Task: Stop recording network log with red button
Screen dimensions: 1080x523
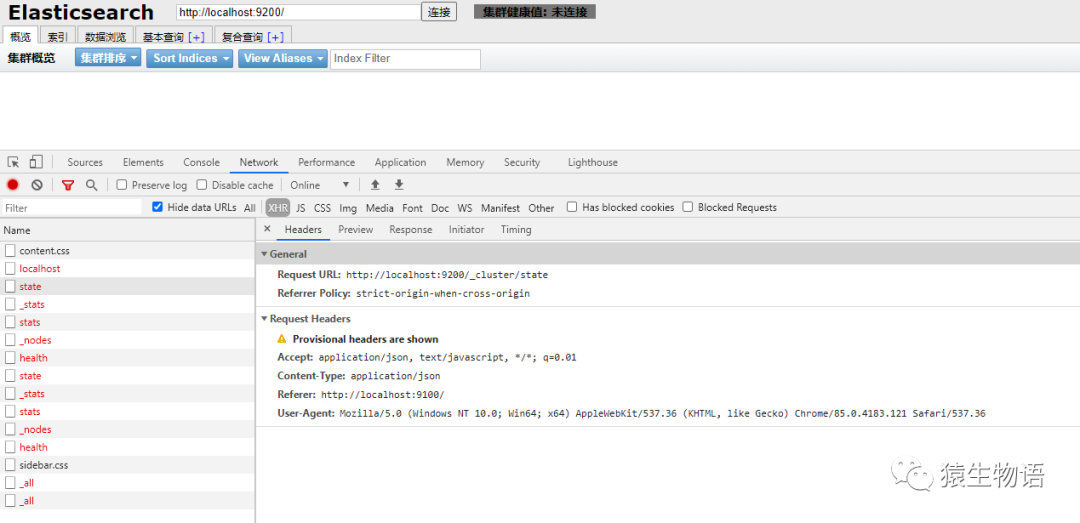Action: (x=12, y=185)
